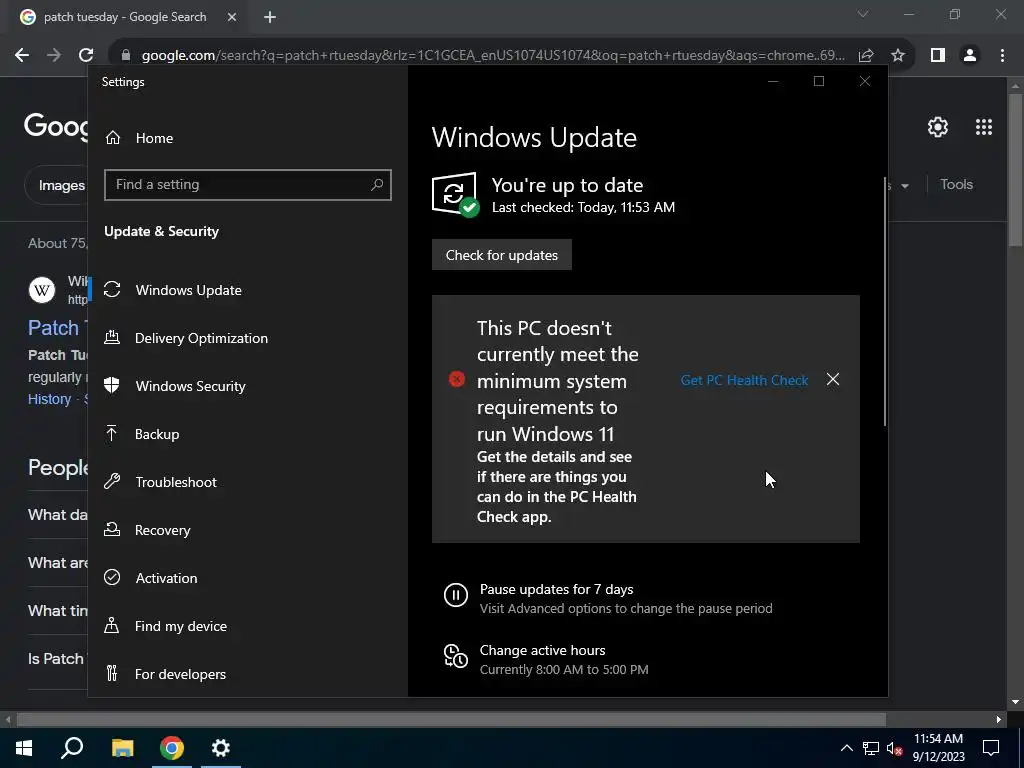
Task: Click Chrome forward arrow
Action: click(x=54, y=56)
